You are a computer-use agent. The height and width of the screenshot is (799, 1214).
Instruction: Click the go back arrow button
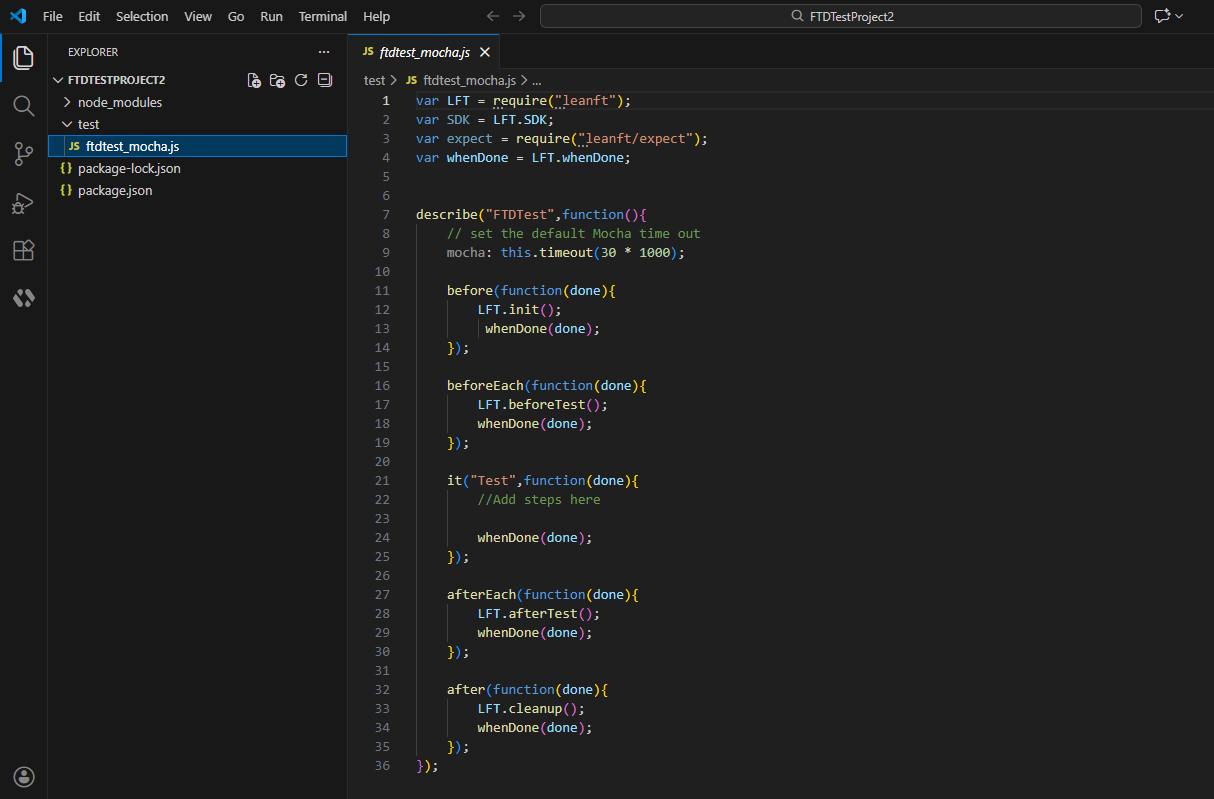[x=493, y=16]
